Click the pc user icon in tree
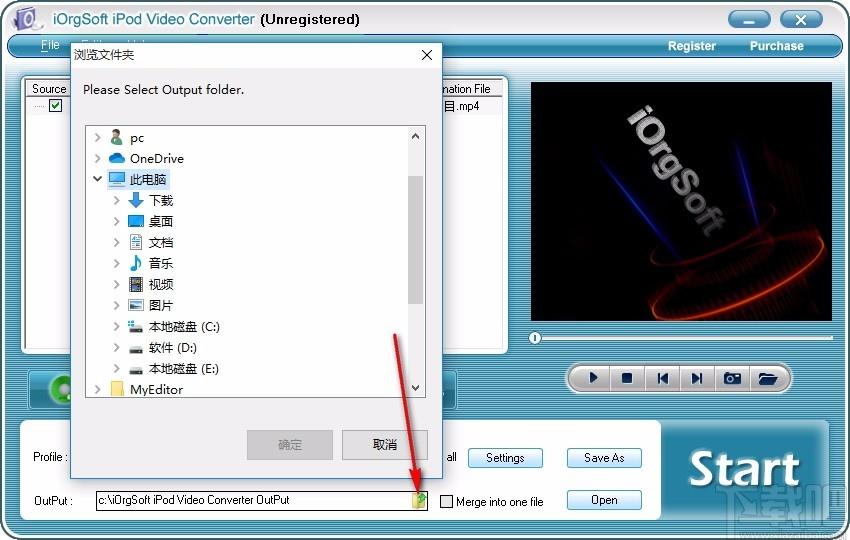This screenshot has width=850, height=540. 116,137
